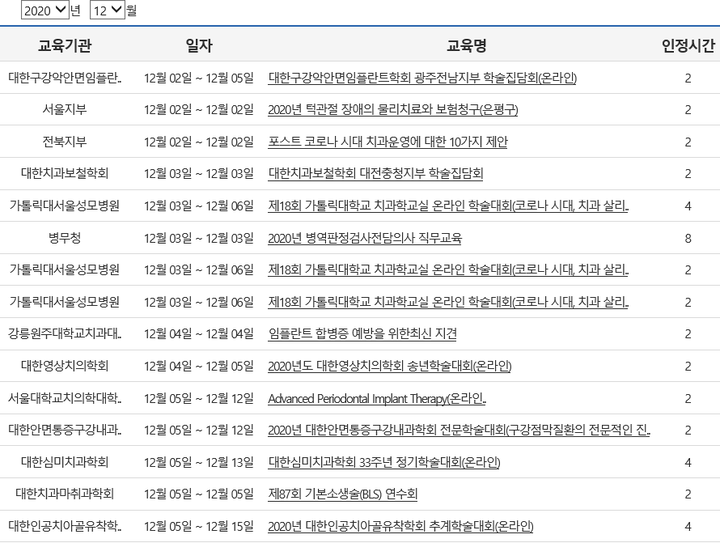Open 대한심미치과학회 33주년 정기학술대회 link
720x543 pixels.
384,462
